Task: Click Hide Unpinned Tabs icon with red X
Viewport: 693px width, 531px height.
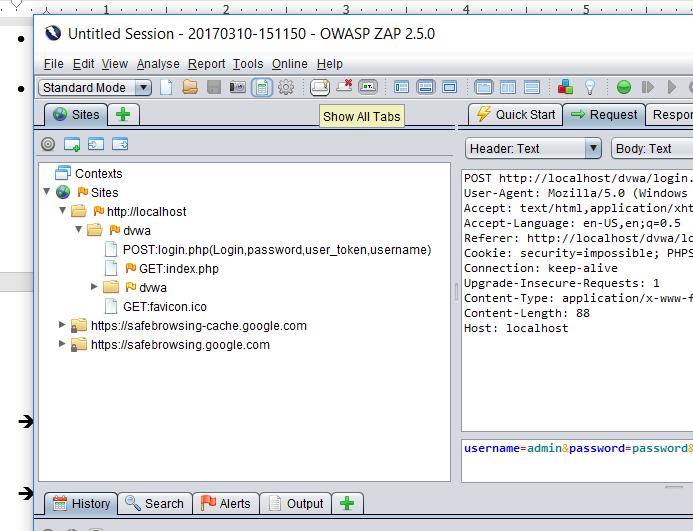Action: [x=344, y=86]
